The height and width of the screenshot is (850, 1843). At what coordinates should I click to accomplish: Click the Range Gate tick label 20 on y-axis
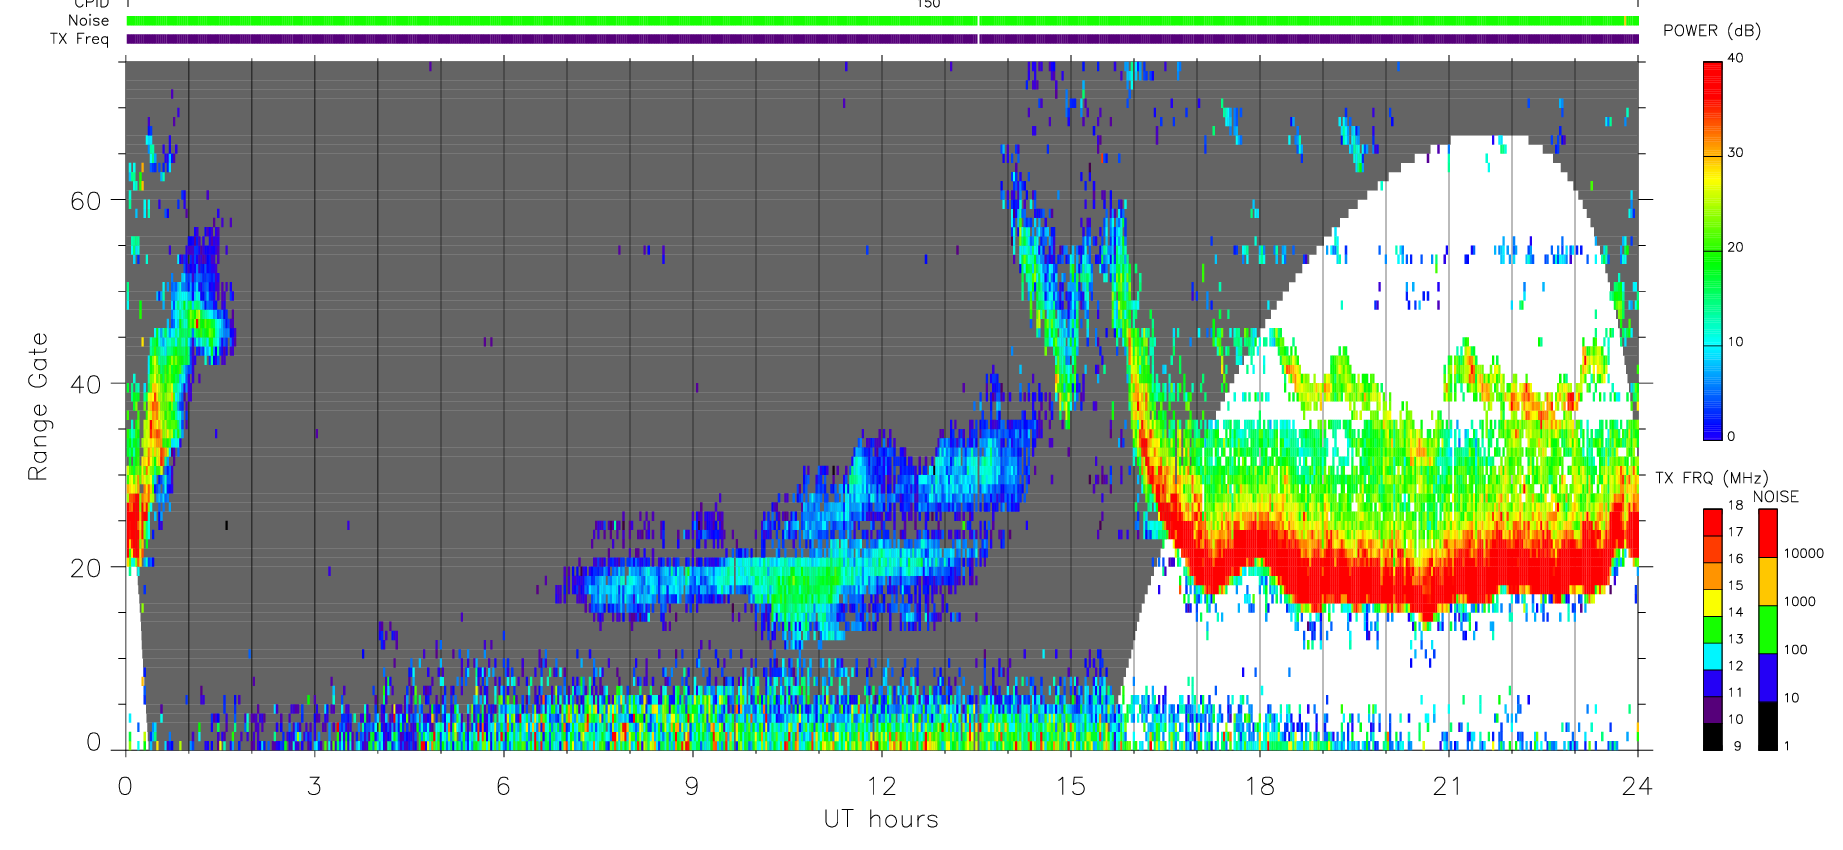[x=86, y=568]
